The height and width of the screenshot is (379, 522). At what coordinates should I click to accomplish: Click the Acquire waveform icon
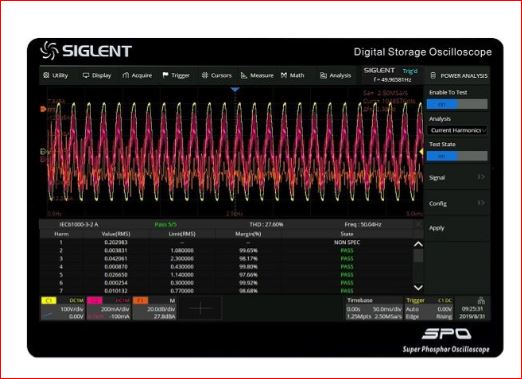(126, 75)
